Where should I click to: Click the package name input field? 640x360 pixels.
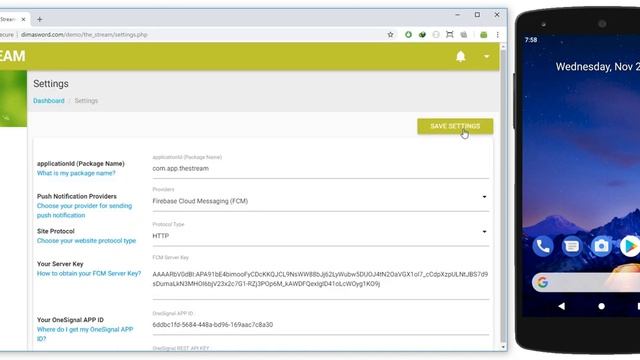[320, 168]
